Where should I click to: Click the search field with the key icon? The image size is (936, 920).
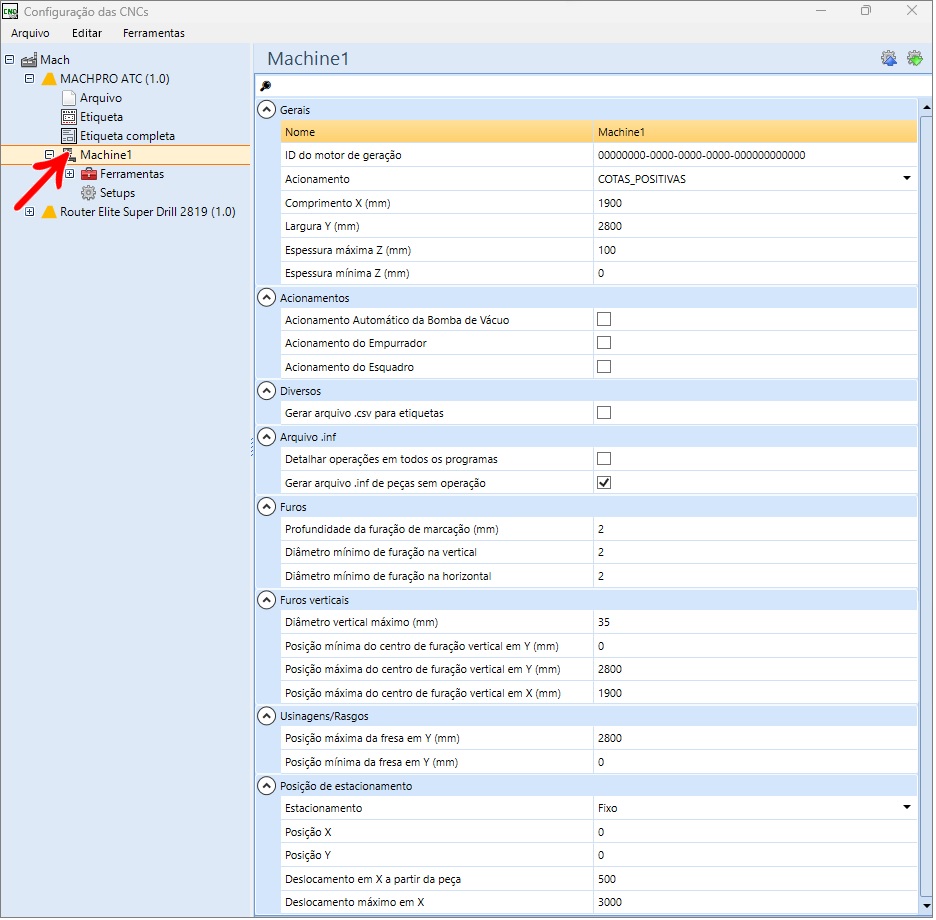click(593, 86)
